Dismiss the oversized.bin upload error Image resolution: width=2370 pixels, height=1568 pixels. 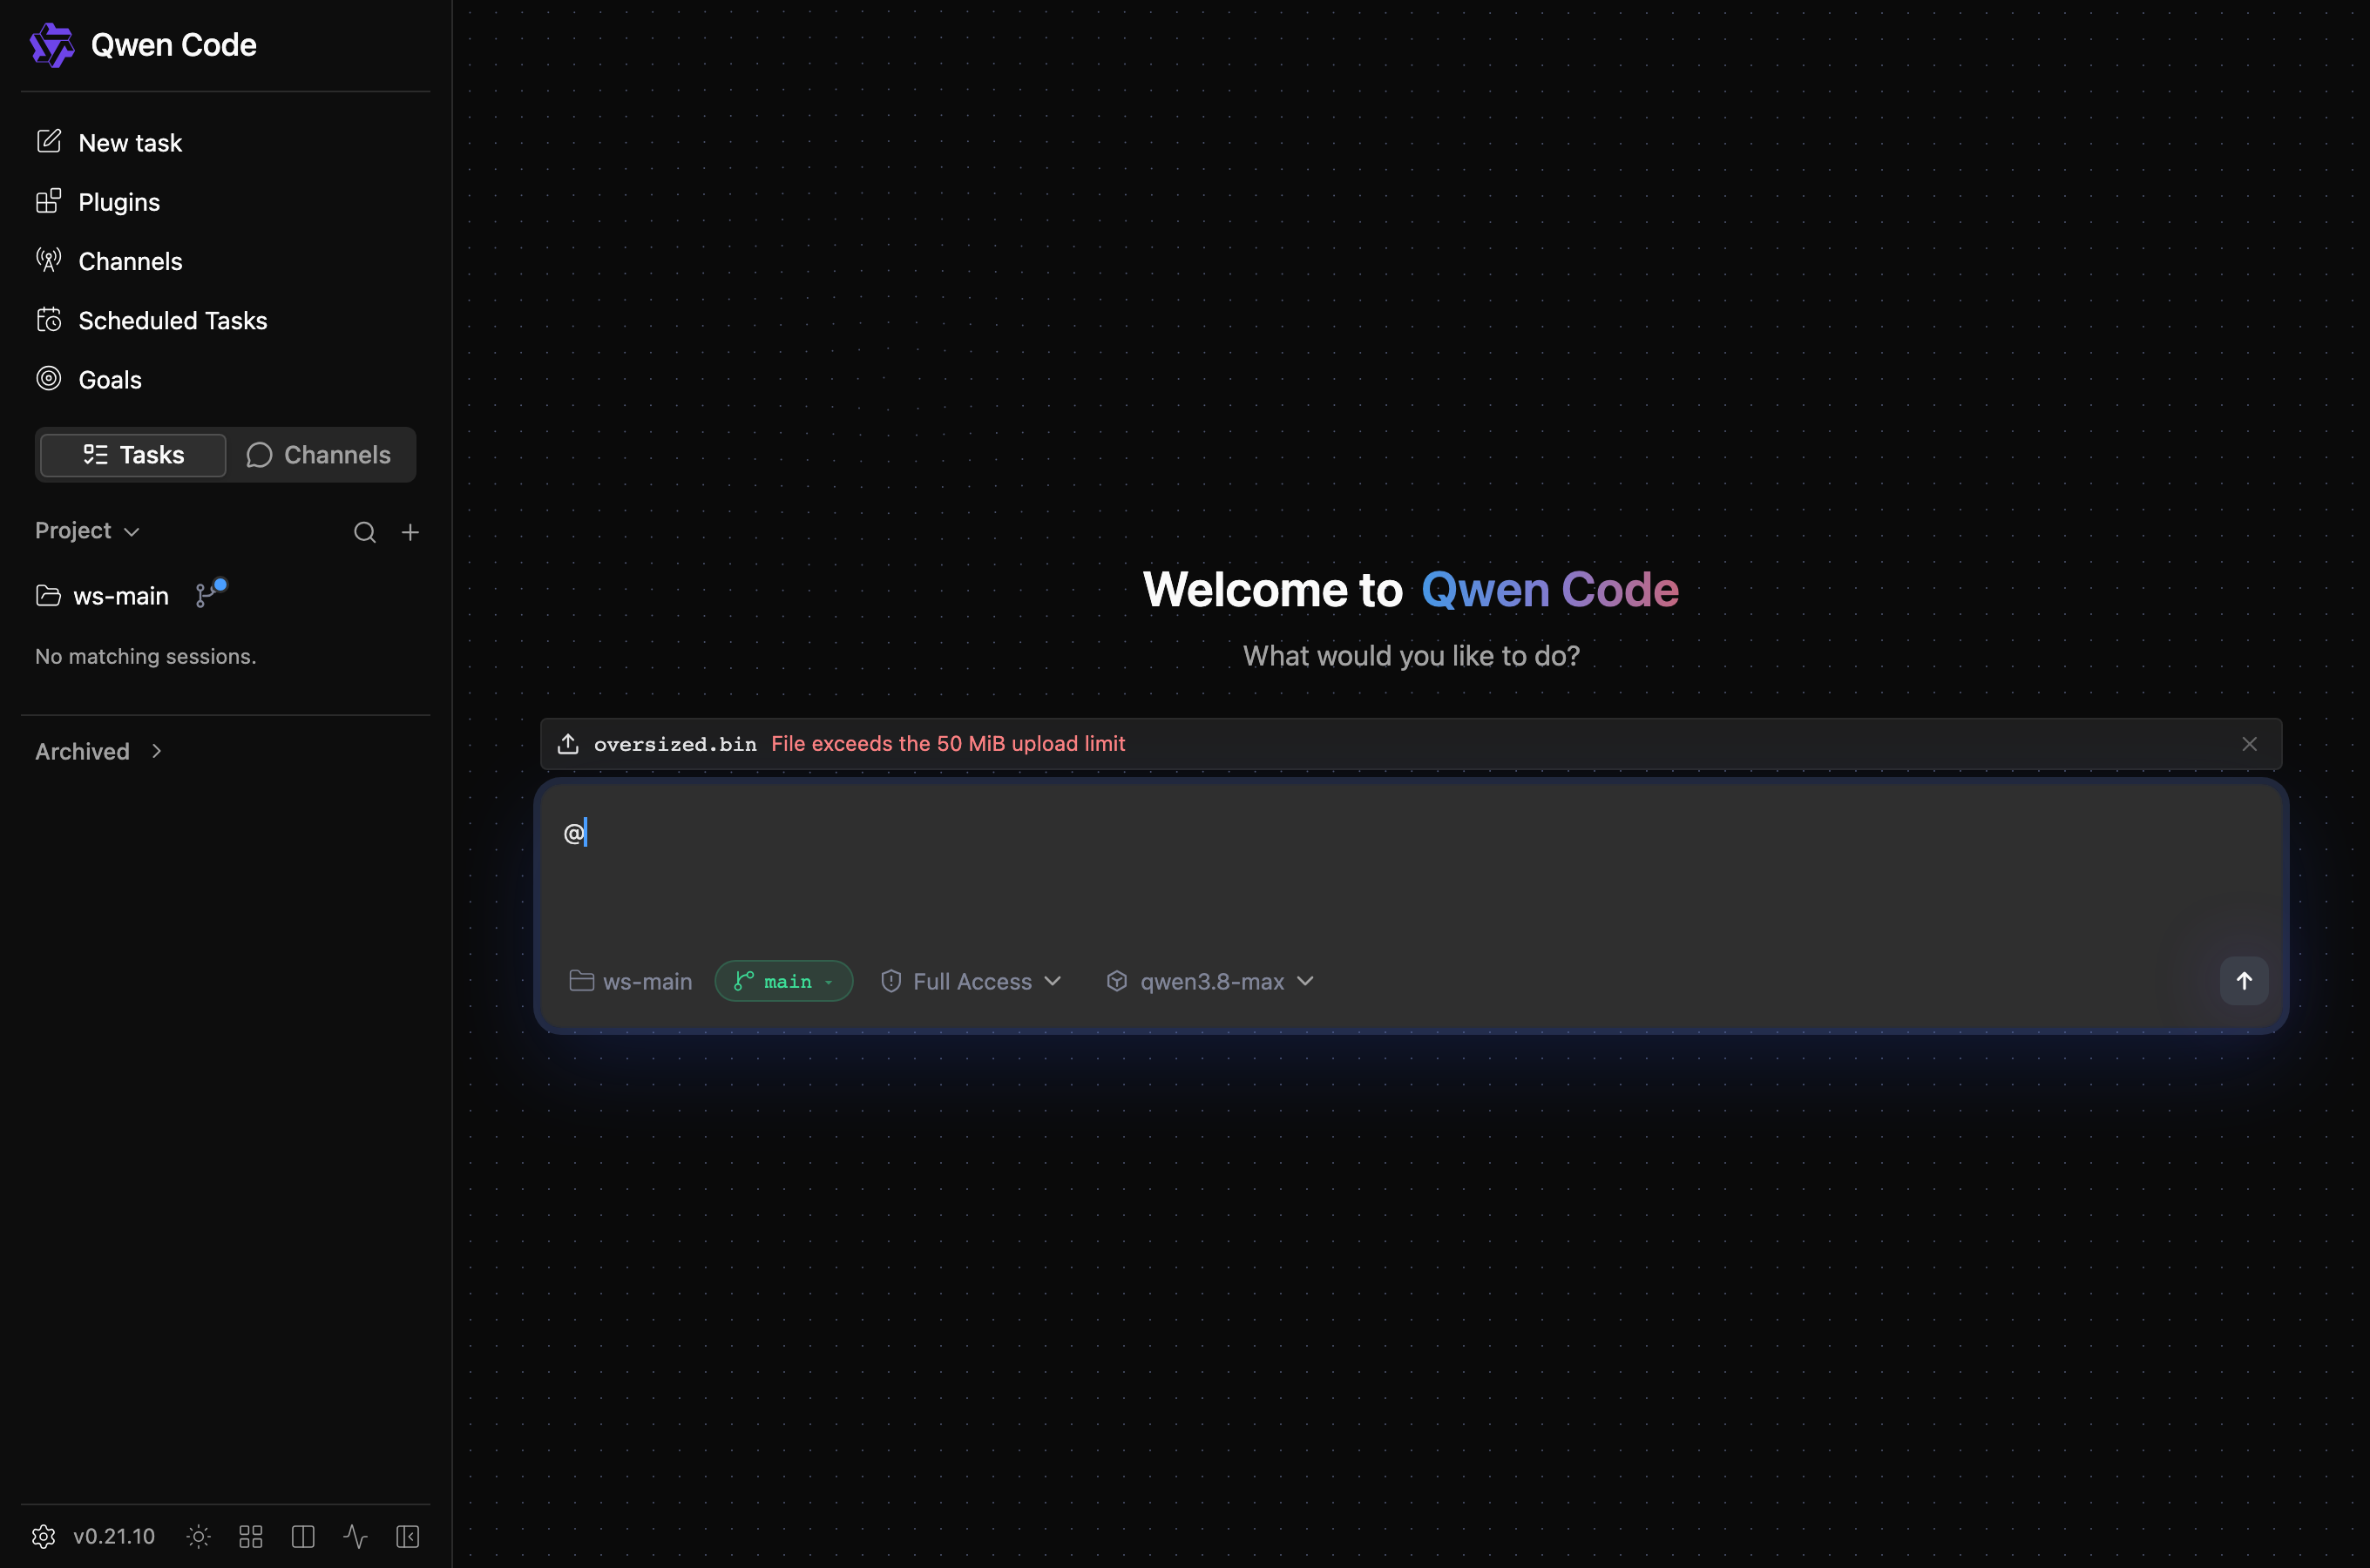click(2249, 744)
